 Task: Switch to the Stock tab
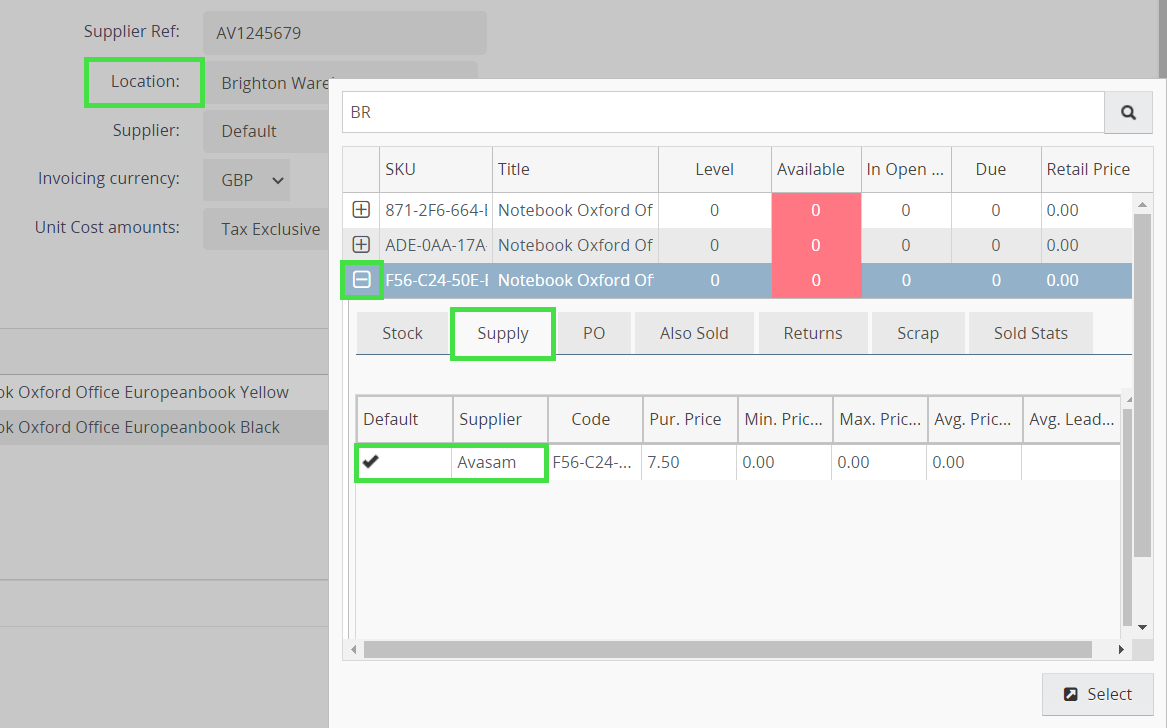click(402, 332)
